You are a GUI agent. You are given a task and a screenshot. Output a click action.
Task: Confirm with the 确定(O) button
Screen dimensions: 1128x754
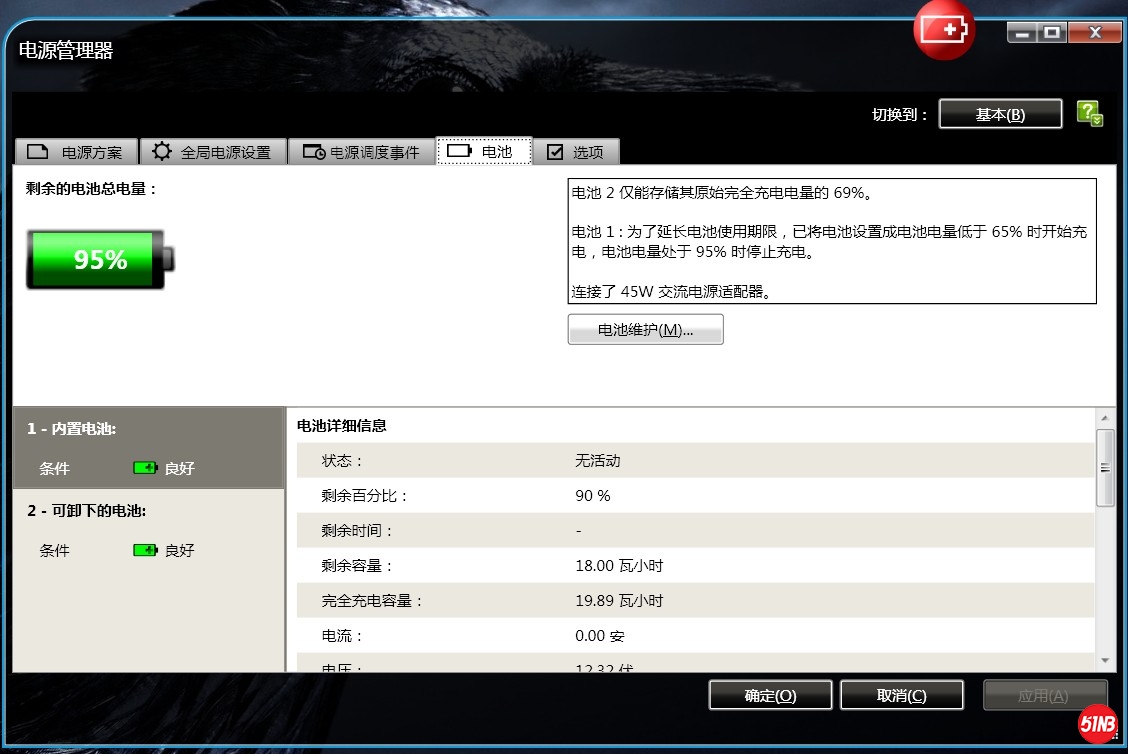click(x=770, y=696)
